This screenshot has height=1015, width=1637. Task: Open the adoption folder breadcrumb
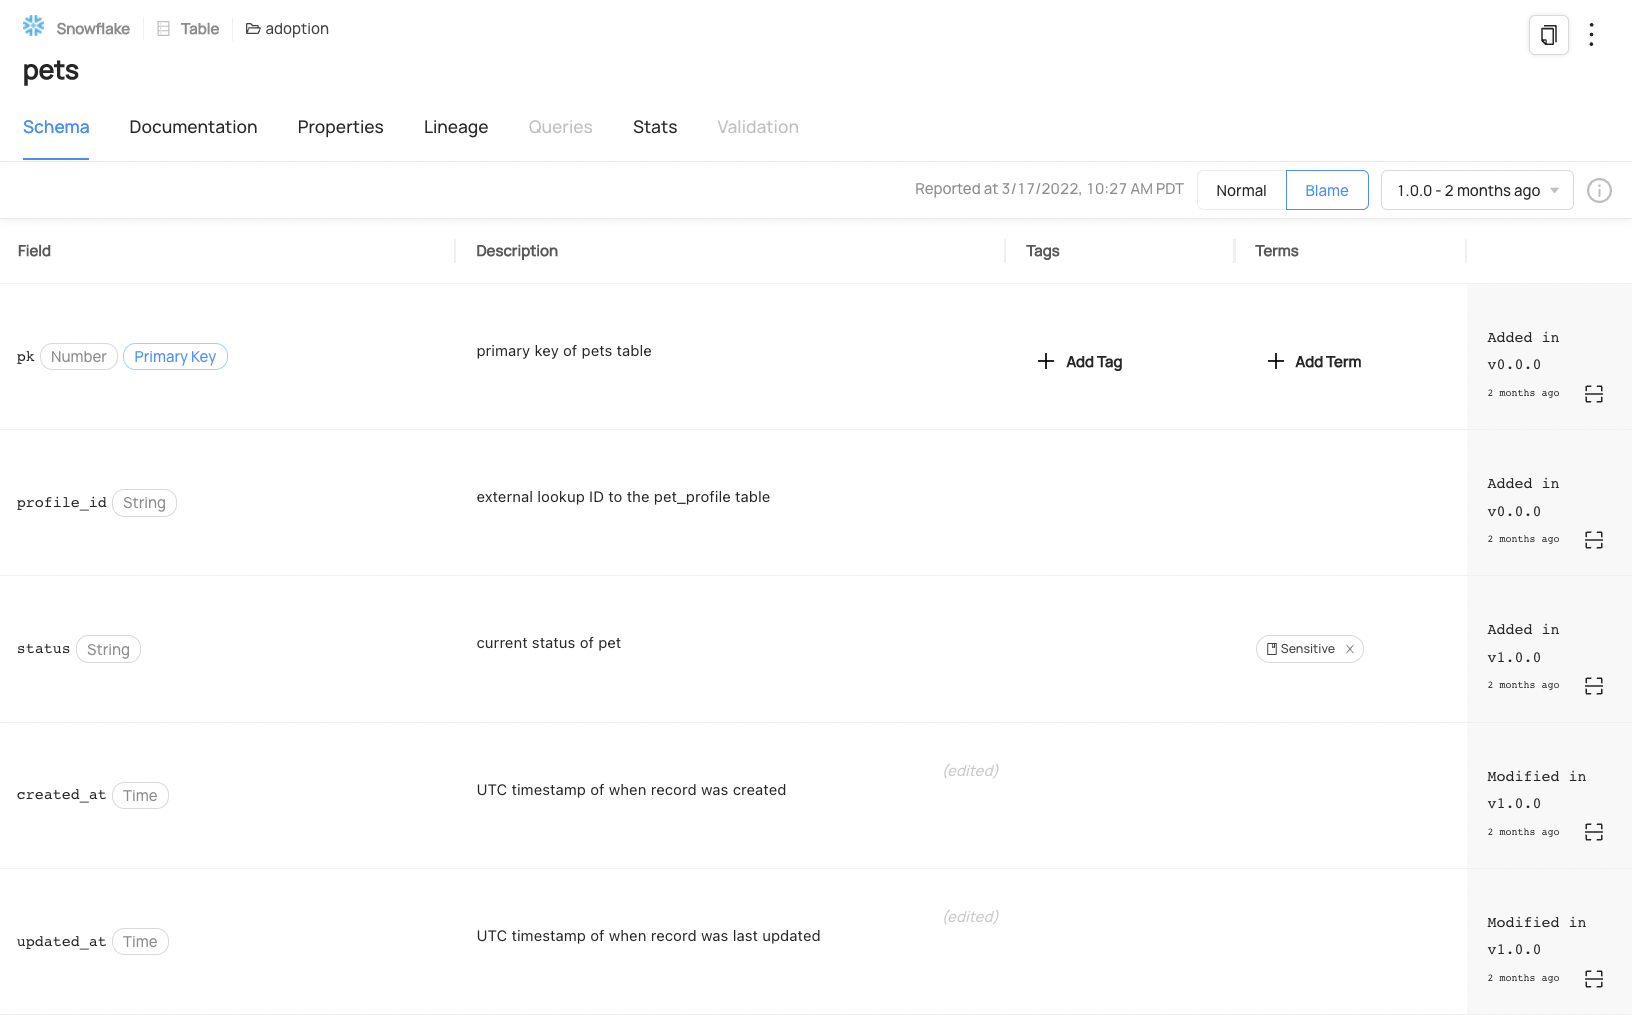[288, 29]
